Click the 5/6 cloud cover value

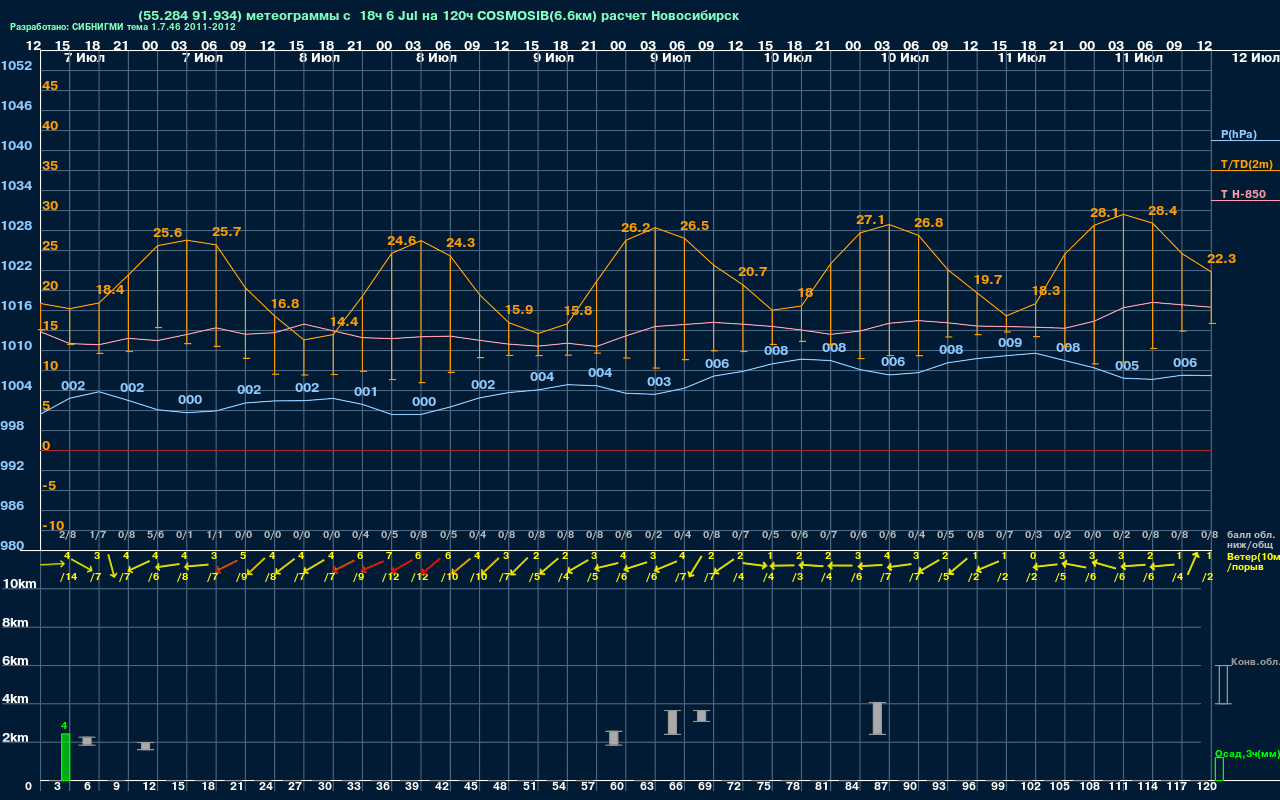pyautogui.click(x=156, y=535)
